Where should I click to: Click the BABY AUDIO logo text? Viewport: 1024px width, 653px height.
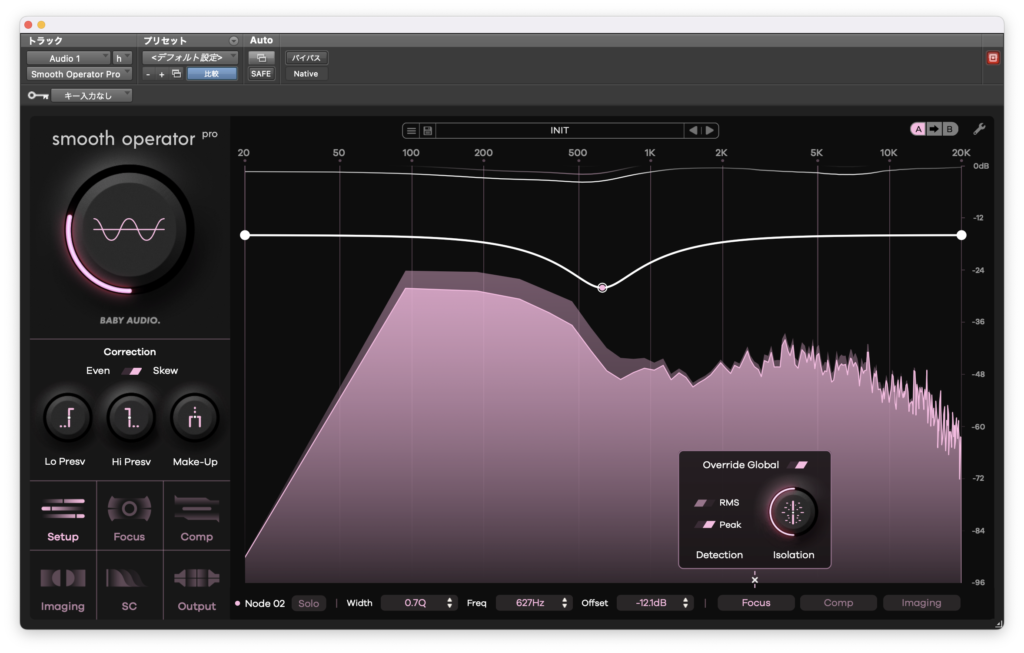130,321
